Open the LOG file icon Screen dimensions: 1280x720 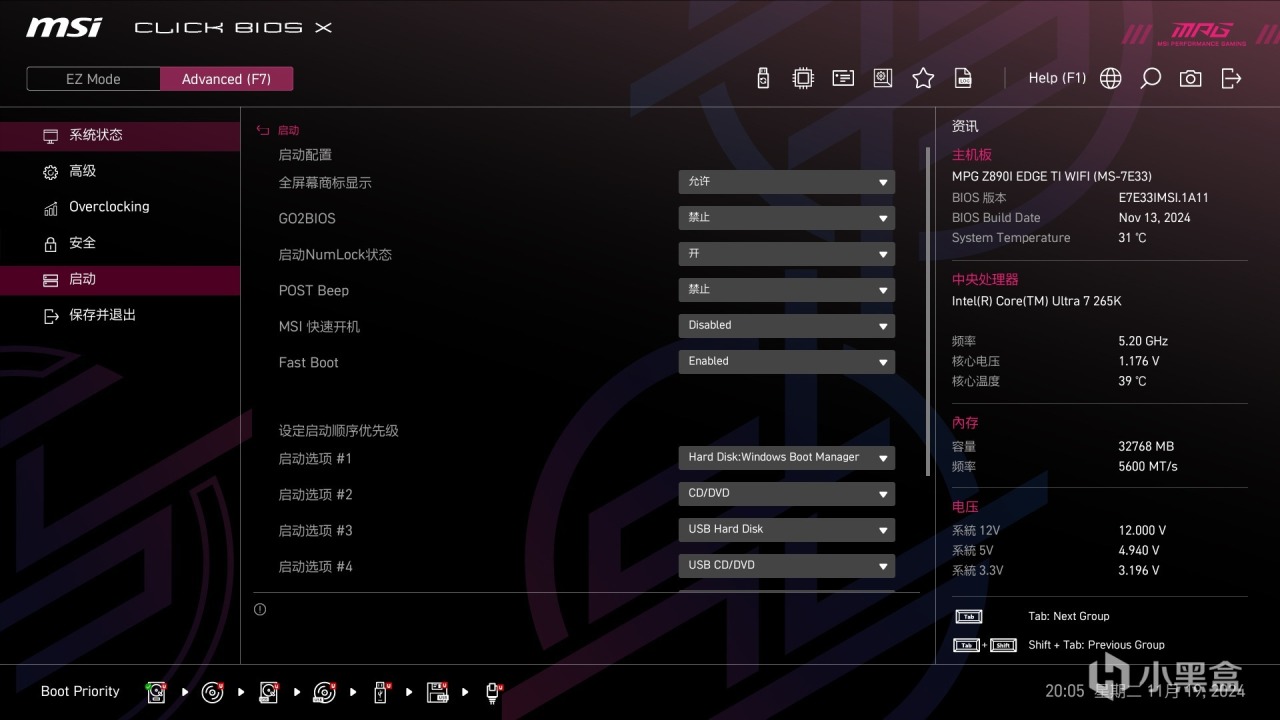(x=963, y=78)
